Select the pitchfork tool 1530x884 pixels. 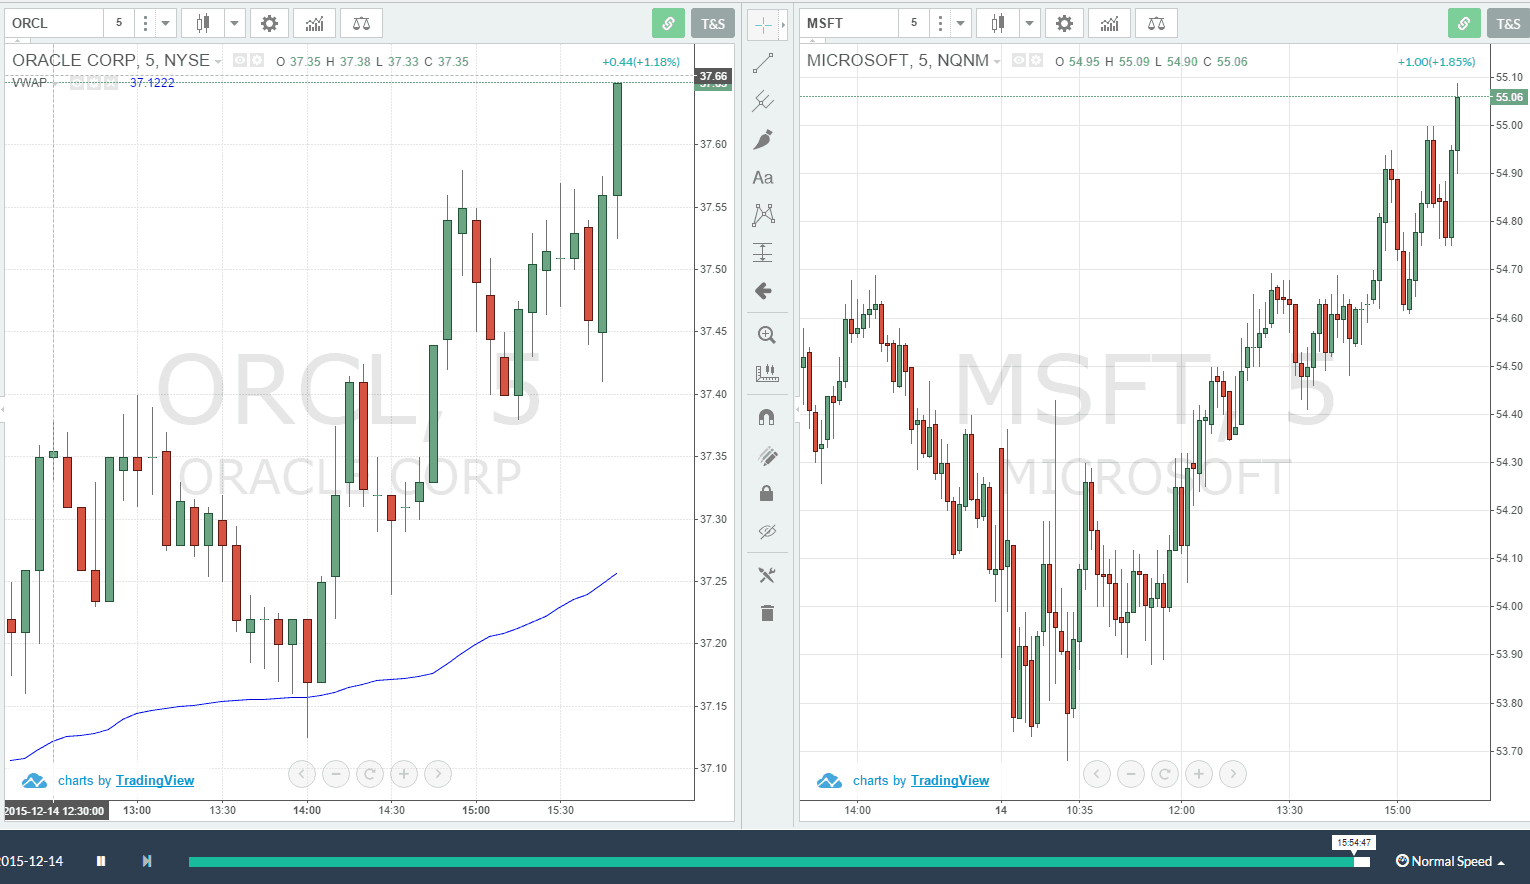[x=766, y=100]
